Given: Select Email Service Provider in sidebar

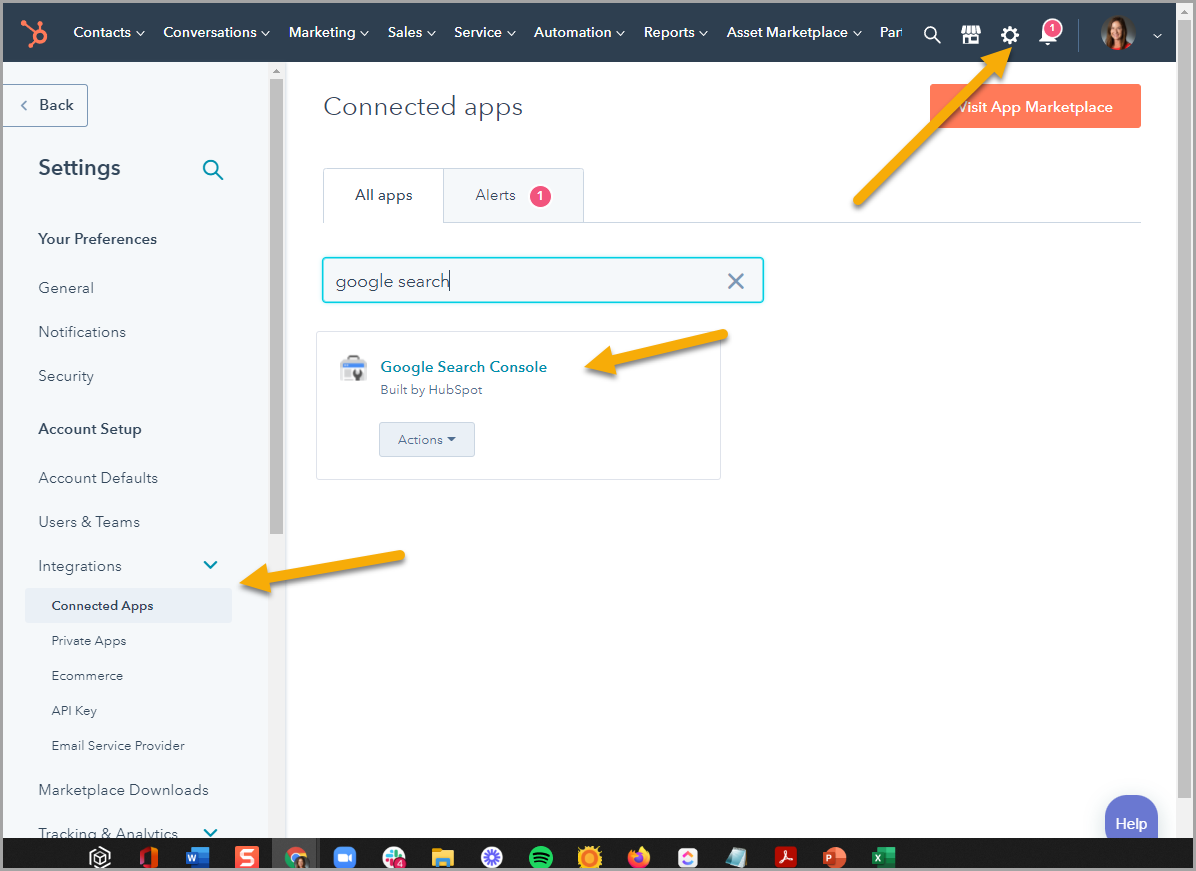Looking at the screenshot, I should (118, 746).
